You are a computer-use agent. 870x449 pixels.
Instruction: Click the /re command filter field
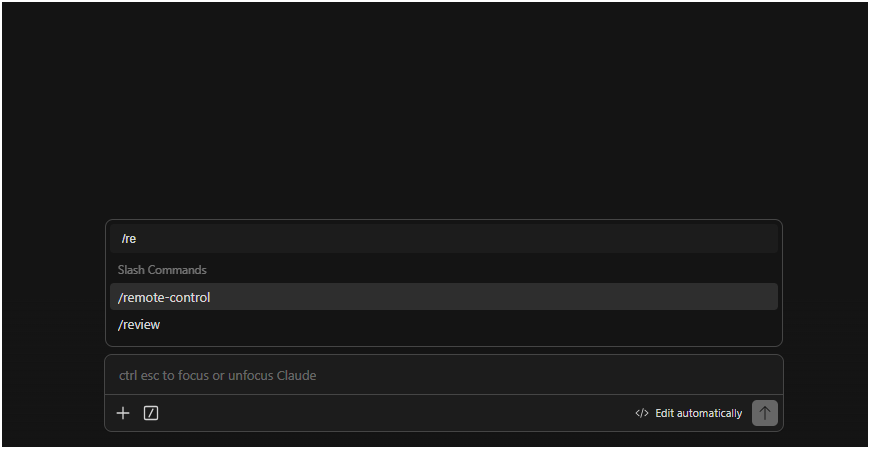click(443, 239)
